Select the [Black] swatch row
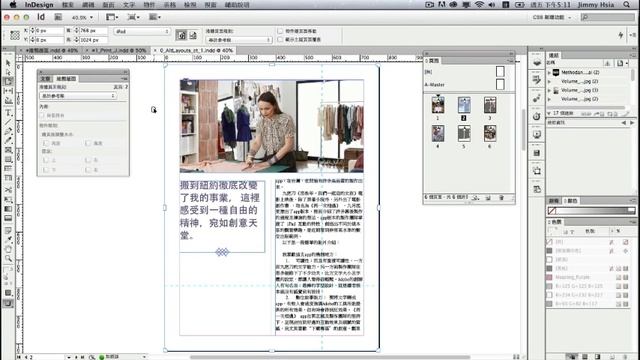640x360 pixels. pos(589,268)
